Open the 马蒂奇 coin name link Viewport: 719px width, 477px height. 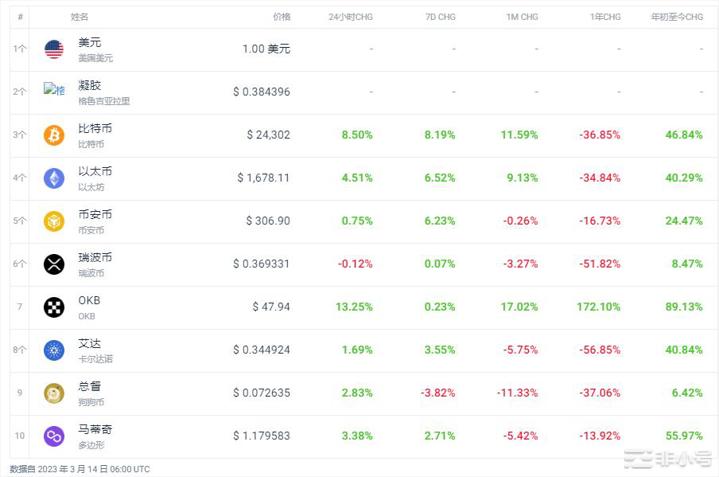(95, 429)
